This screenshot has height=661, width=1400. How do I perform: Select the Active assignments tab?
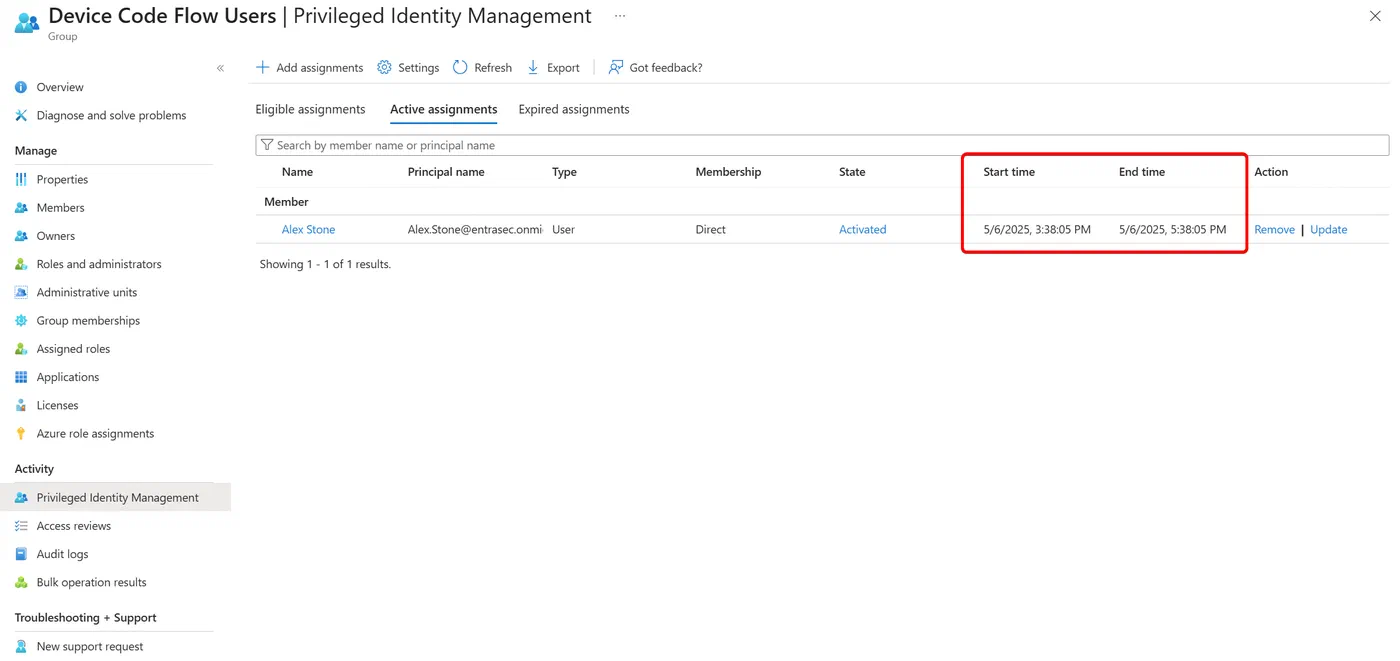(x=444, y=109)
